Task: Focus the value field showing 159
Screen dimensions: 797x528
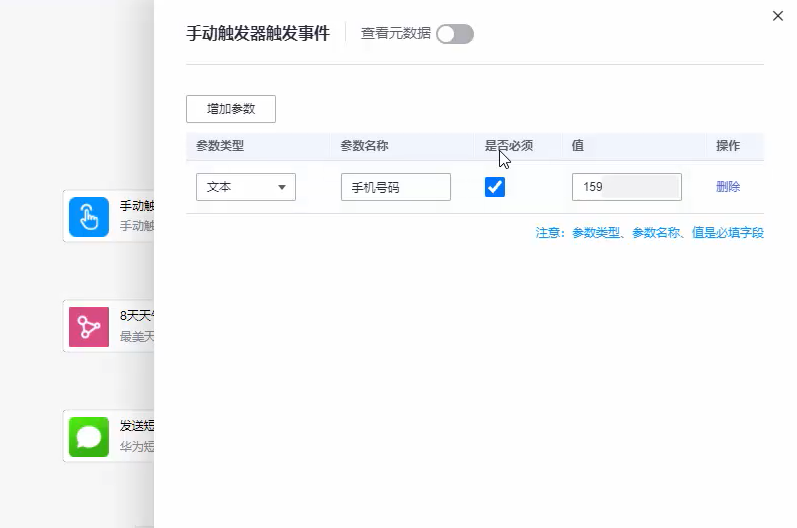Action: click(x=627, y=187)
